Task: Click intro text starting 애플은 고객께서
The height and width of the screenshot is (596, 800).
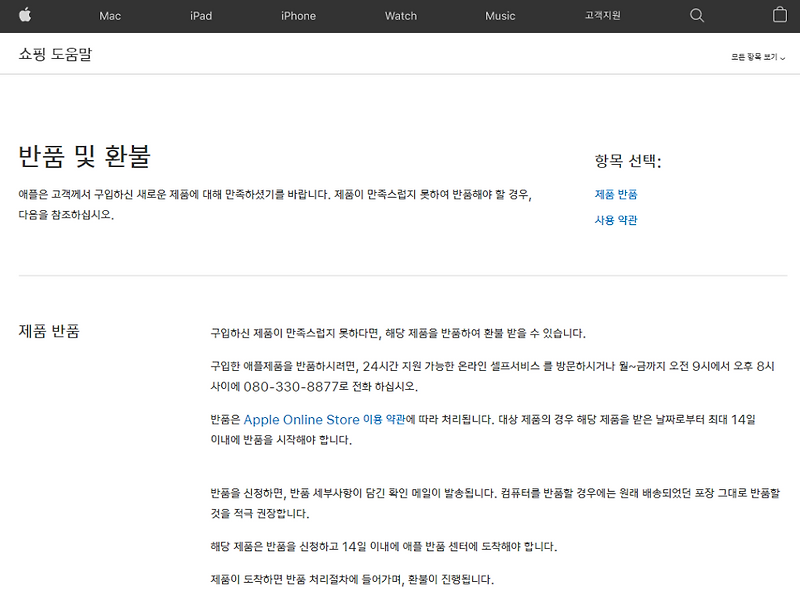Action: (x=276, y=204)
